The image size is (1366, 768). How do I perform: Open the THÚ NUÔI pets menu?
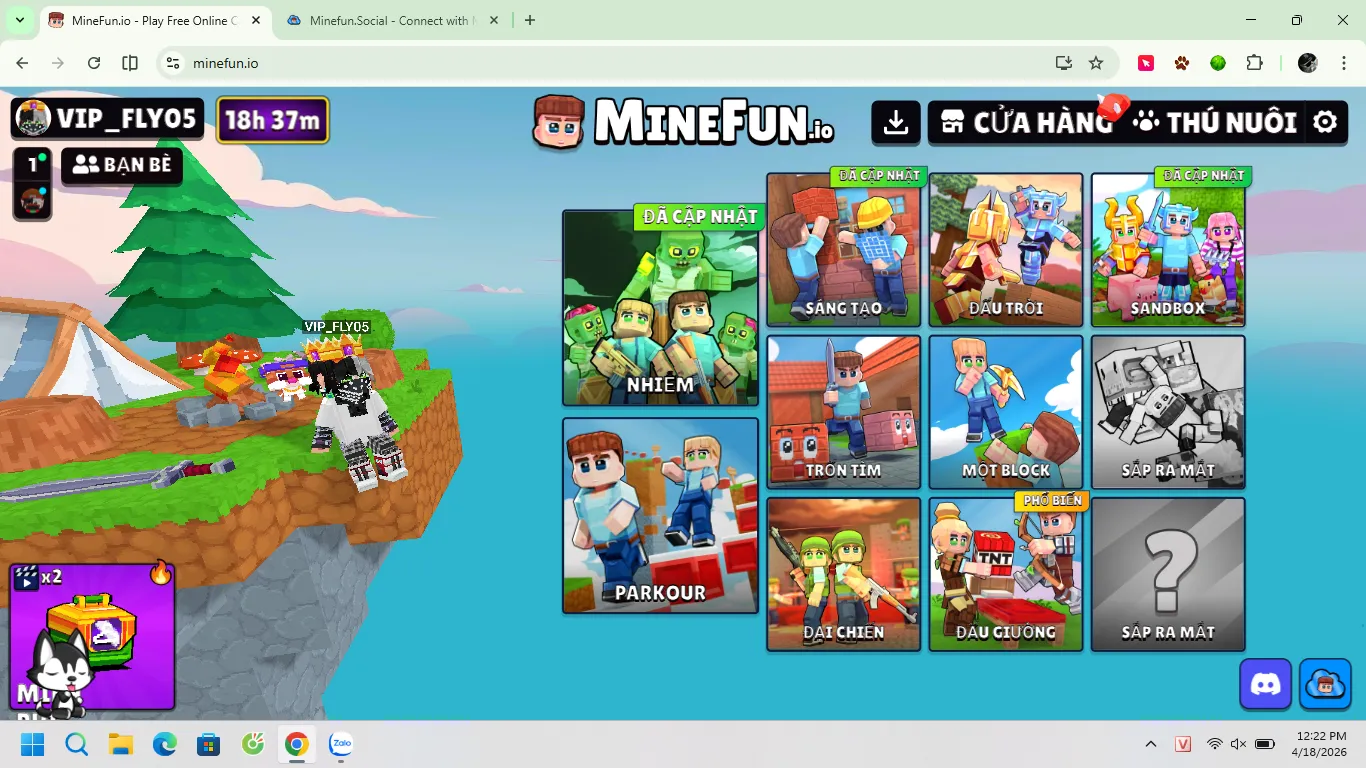(x=1215, y=122)
